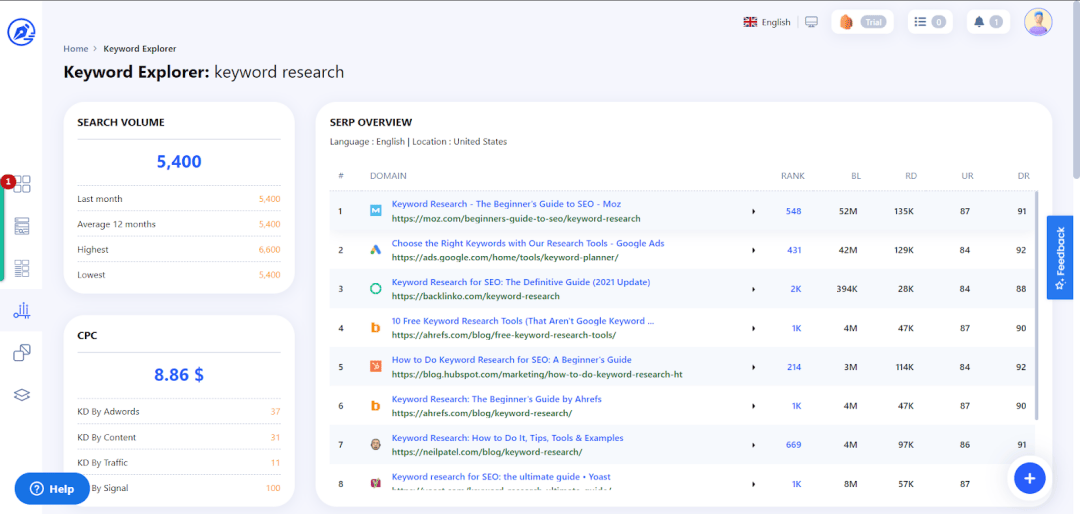Open the task list counter icon

929,22
